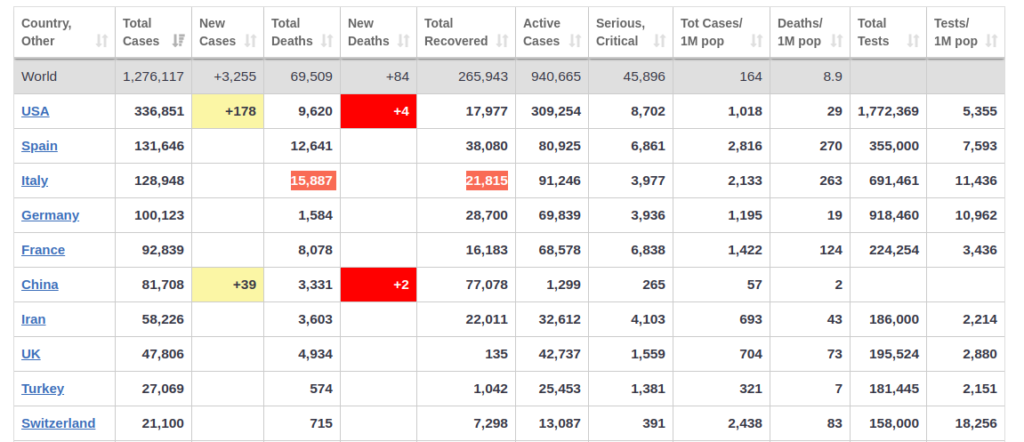Click France total recovered 16,183
The image size is (1024, 442).
coord(487,249)
